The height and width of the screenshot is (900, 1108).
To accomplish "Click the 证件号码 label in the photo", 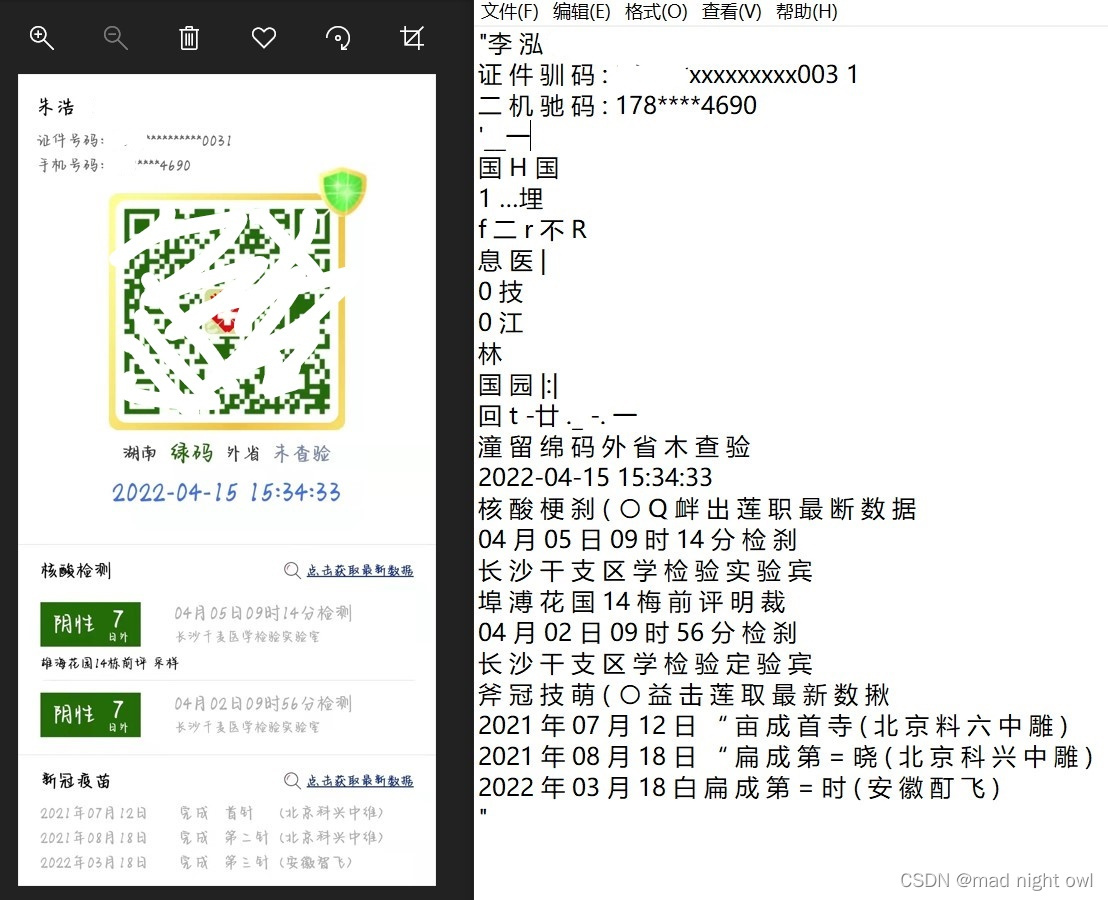I will 71,140.
